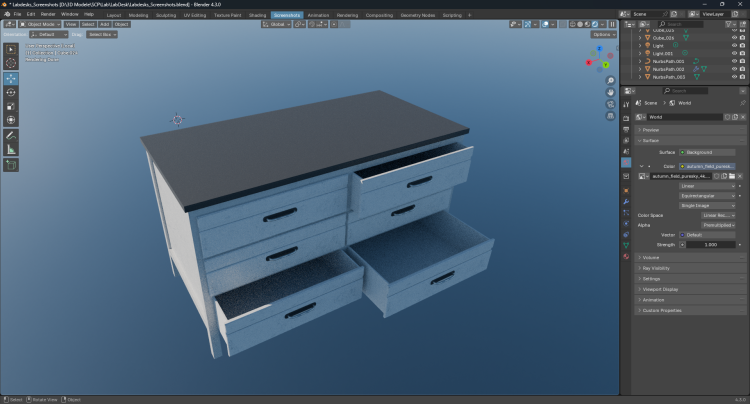This screenshot has height=404, width=750.
Task: Switch to the Shading workspace tab
Action: (258, 15)
